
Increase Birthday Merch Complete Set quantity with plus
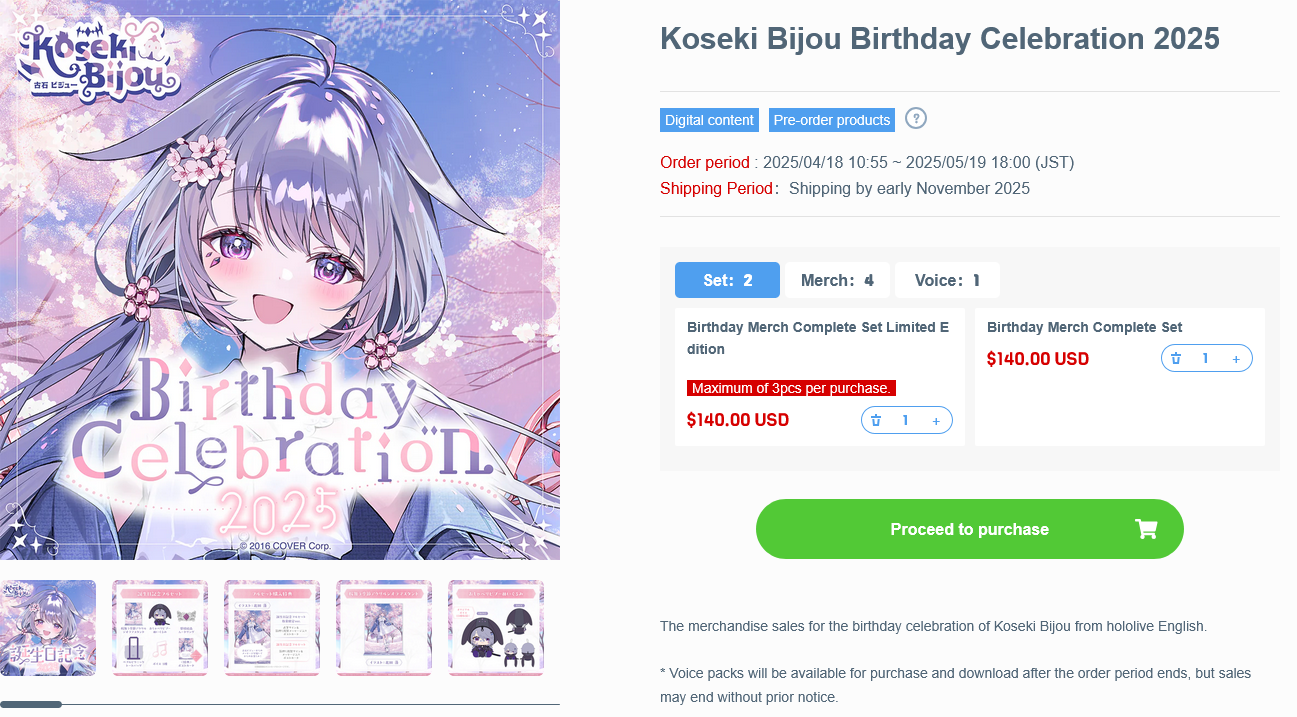[1236, 359]
